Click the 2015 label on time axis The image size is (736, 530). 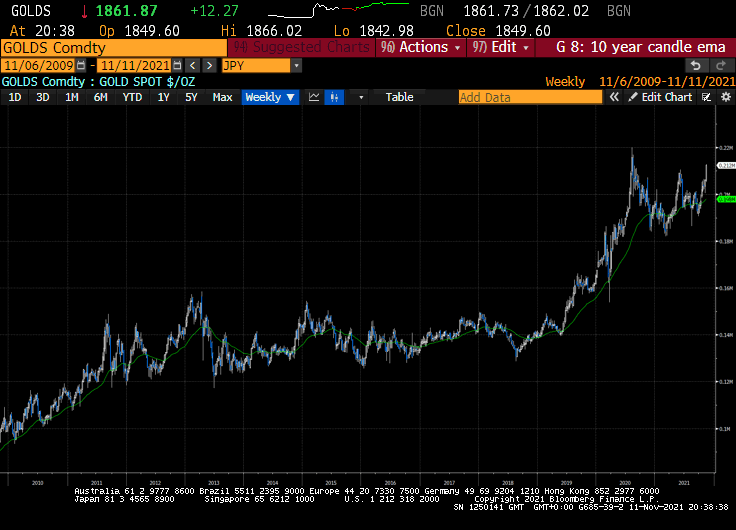coord(331,483)
